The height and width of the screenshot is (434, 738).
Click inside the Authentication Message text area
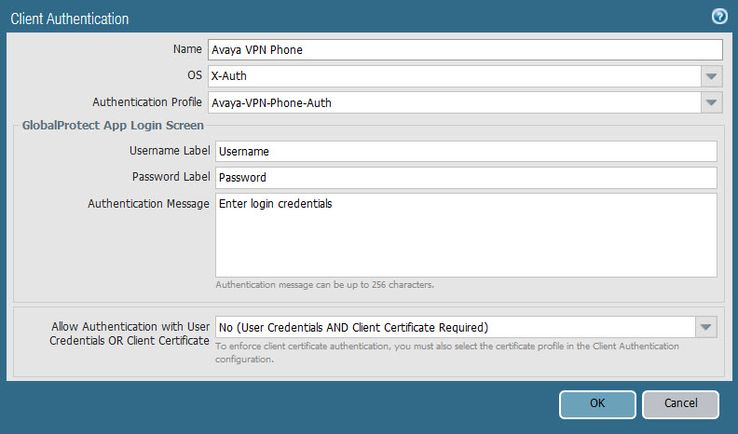tap(466, 235)
